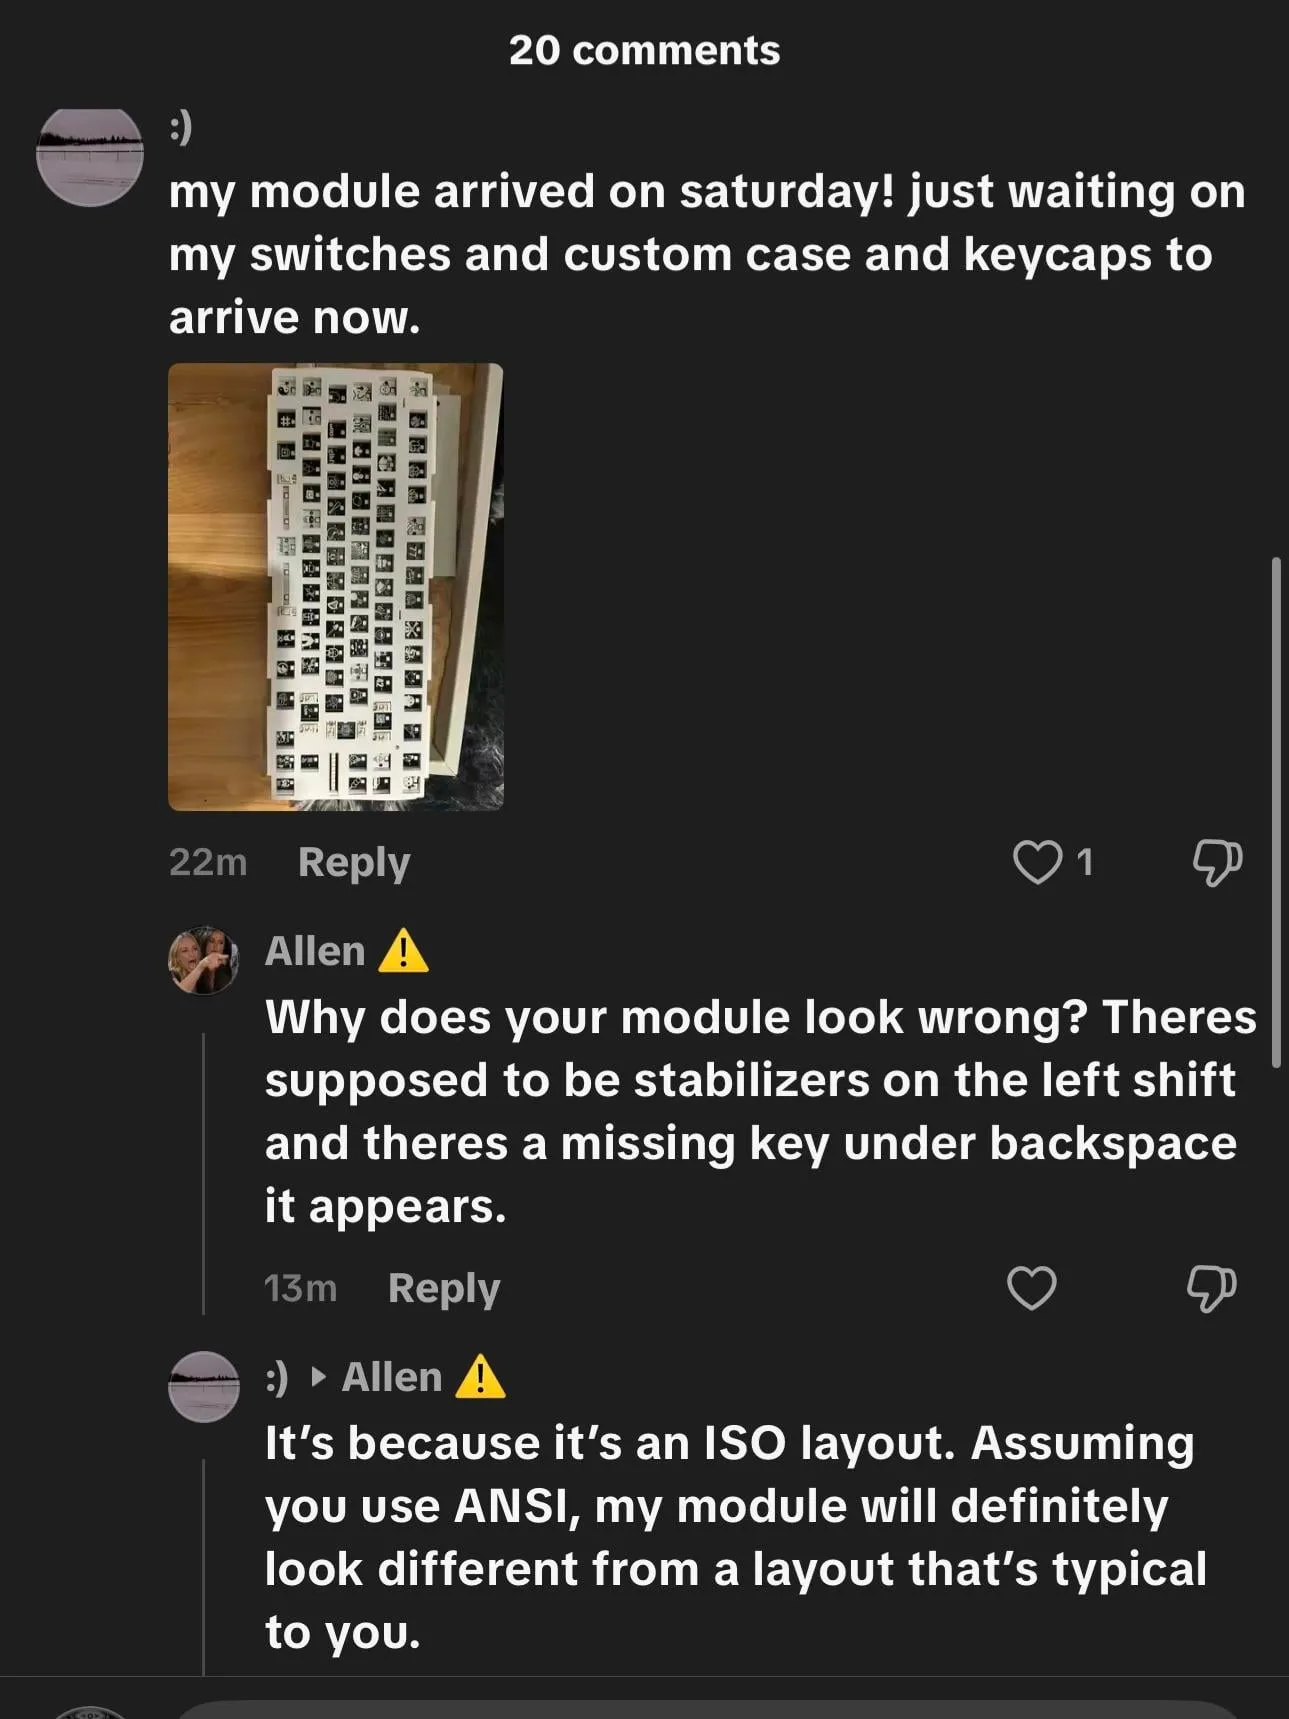Like Allen's comment about stabilizers
This screenshot has width=1289, height=1719.
click(1031, 1287)
